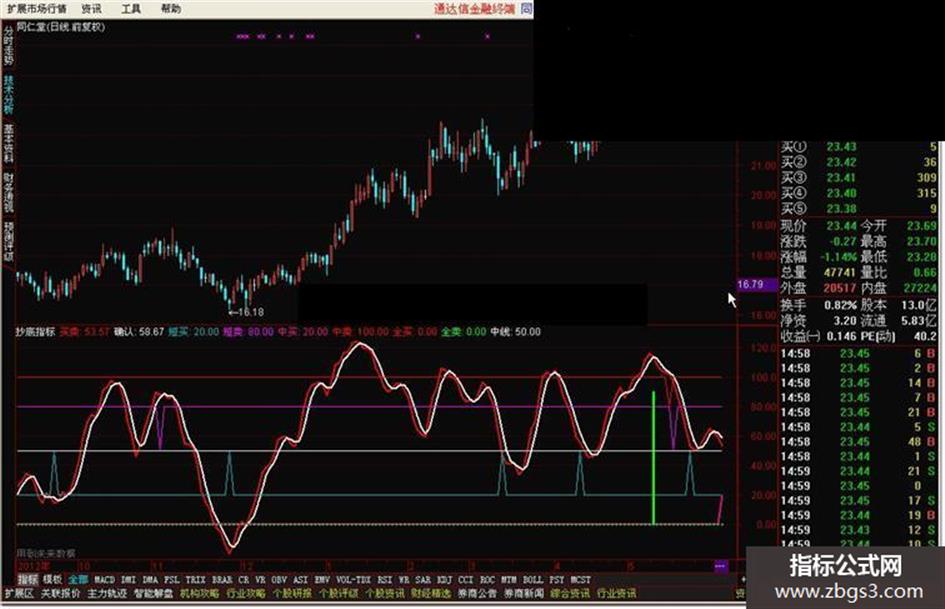Switch indicator to SAR
This screenshot has height=609, width=945.
point(423,579)
